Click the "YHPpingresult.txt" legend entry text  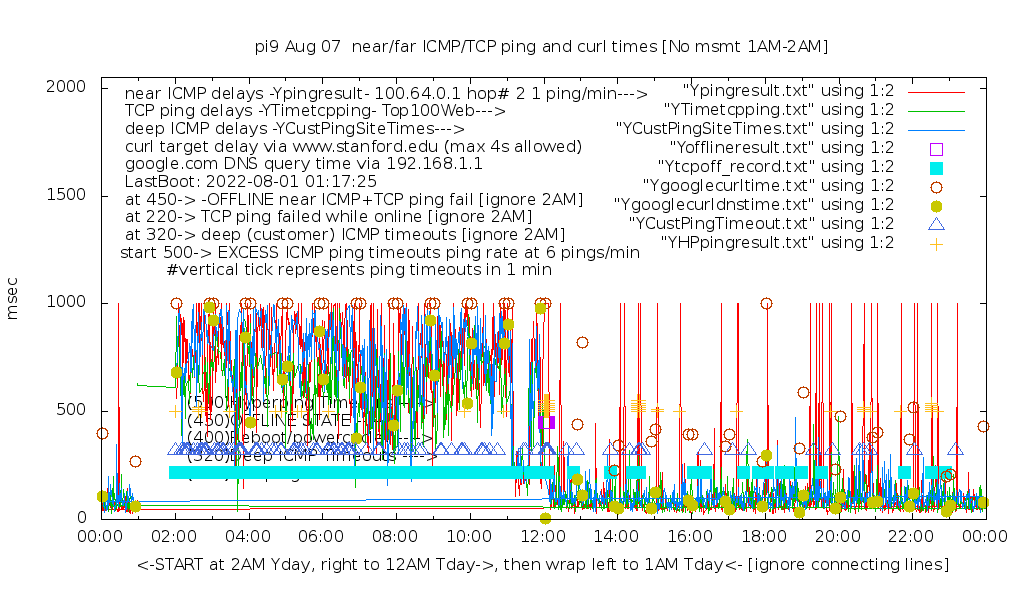(778, 243)
